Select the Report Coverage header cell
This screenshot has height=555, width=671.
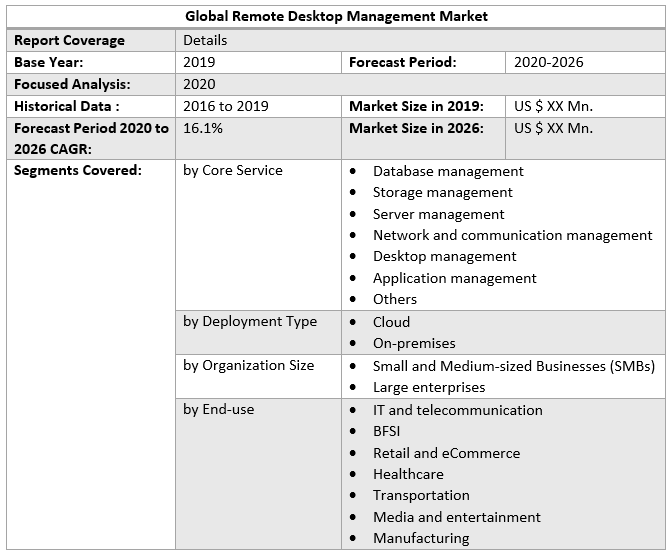click(69, 40)
